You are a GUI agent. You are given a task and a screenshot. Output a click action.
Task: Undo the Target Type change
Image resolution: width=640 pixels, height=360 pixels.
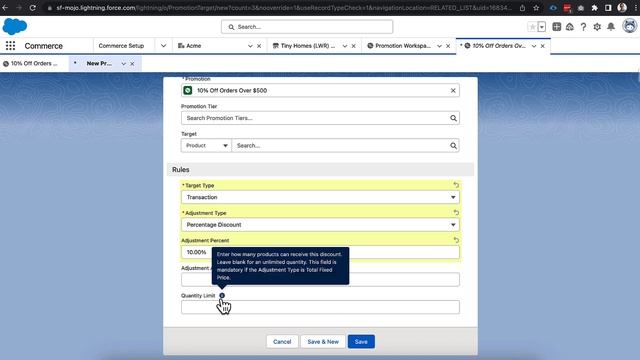pyautogui.click(x=456, y=185)
